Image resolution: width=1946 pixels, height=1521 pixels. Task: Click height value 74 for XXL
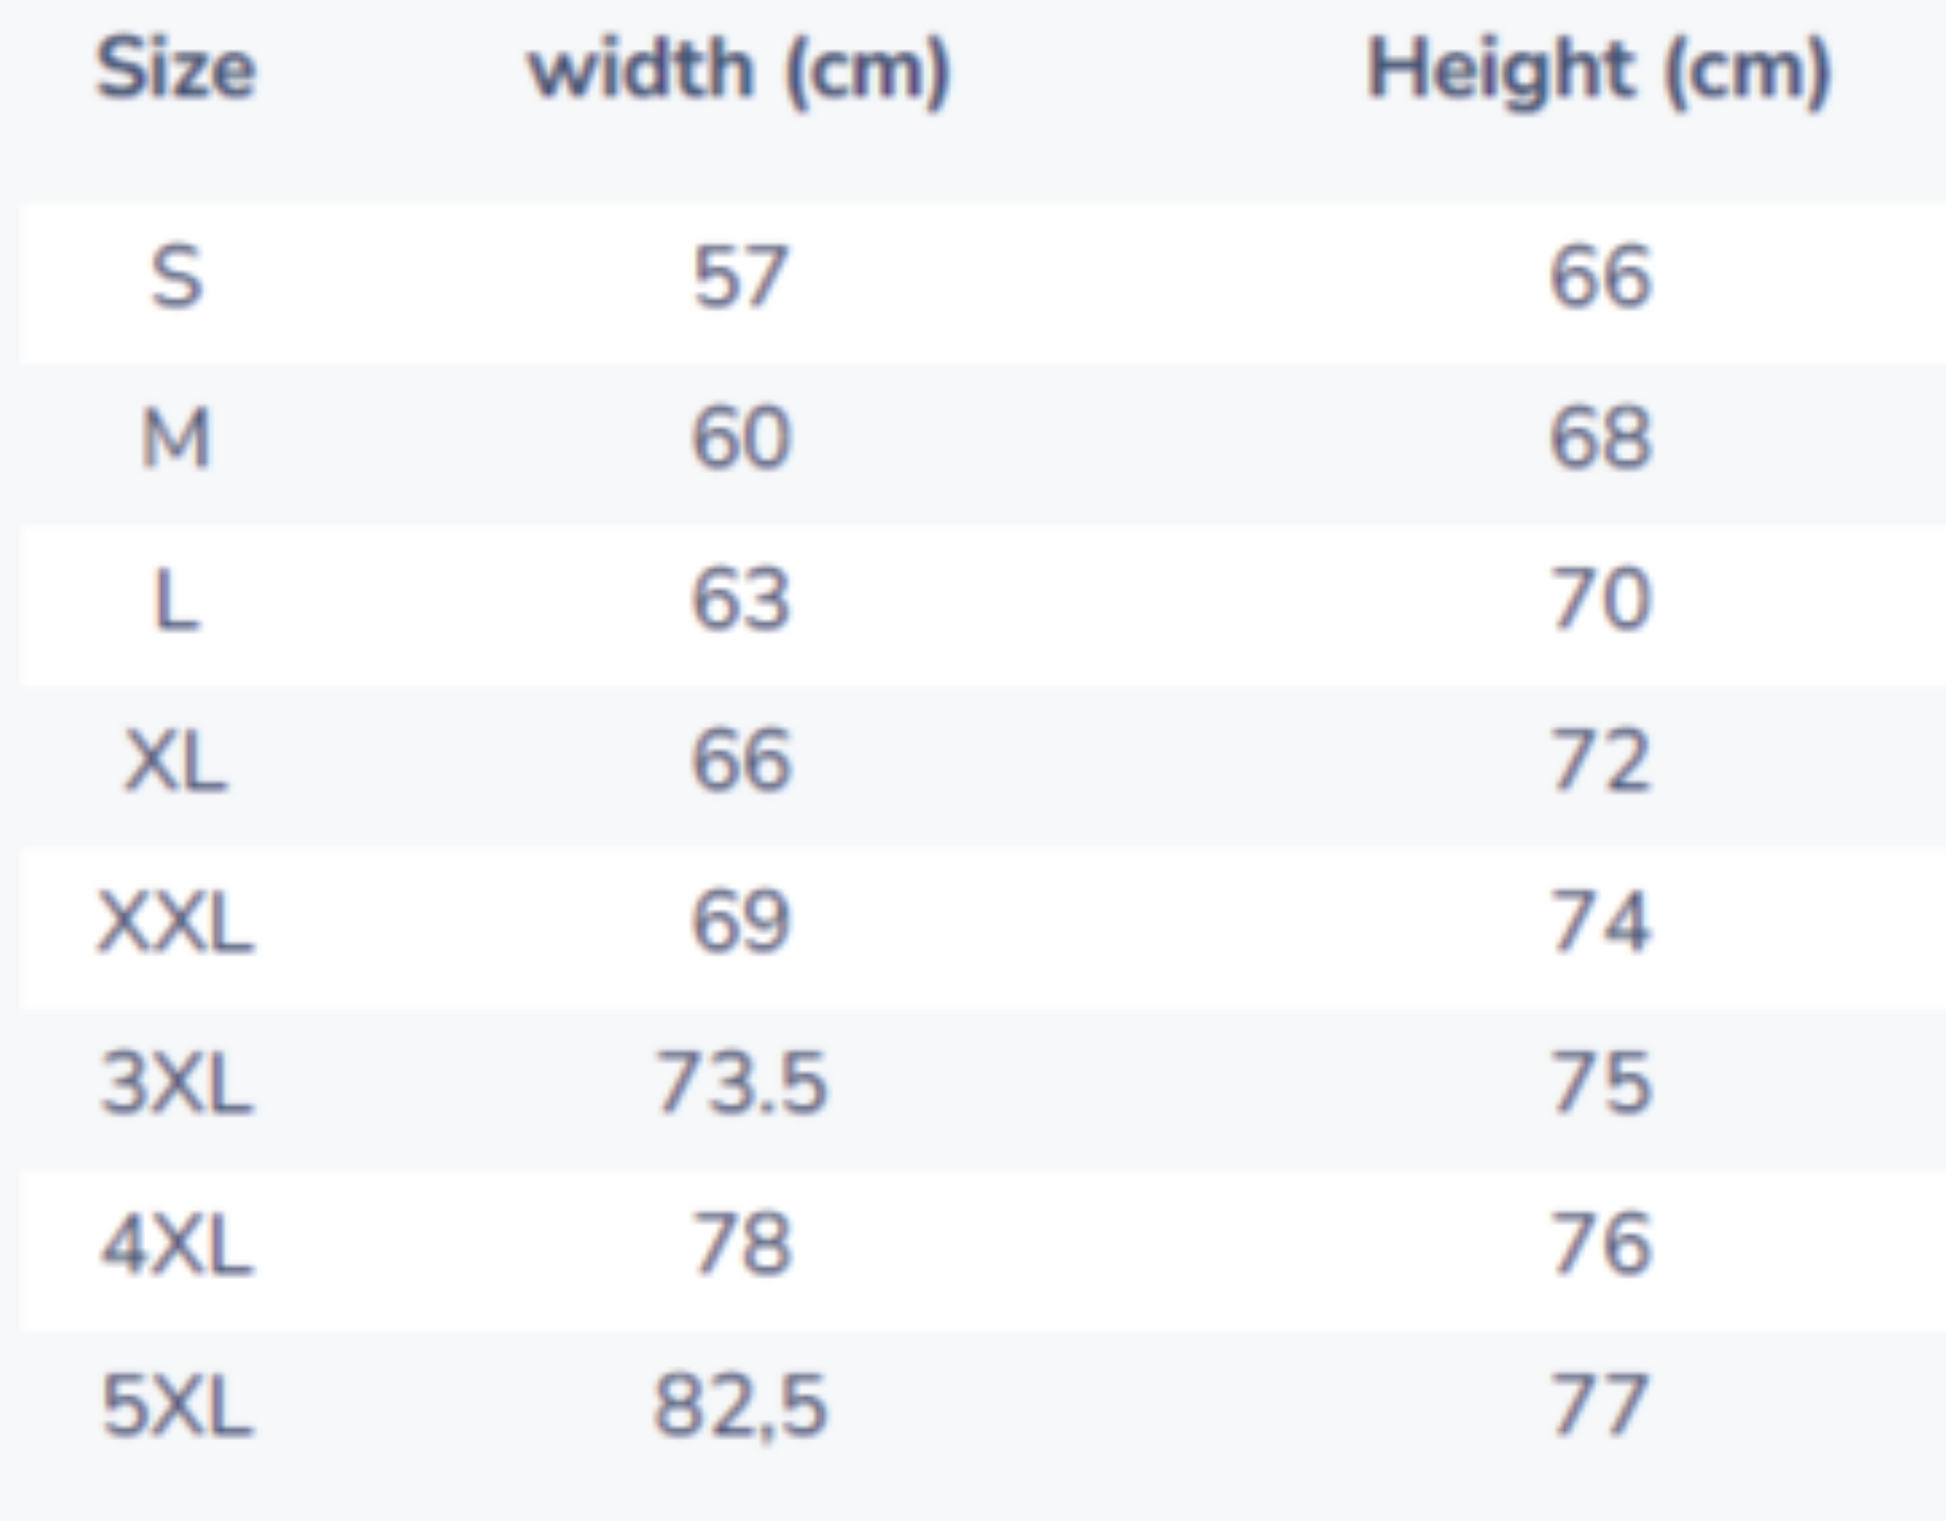coord(1599,923)
